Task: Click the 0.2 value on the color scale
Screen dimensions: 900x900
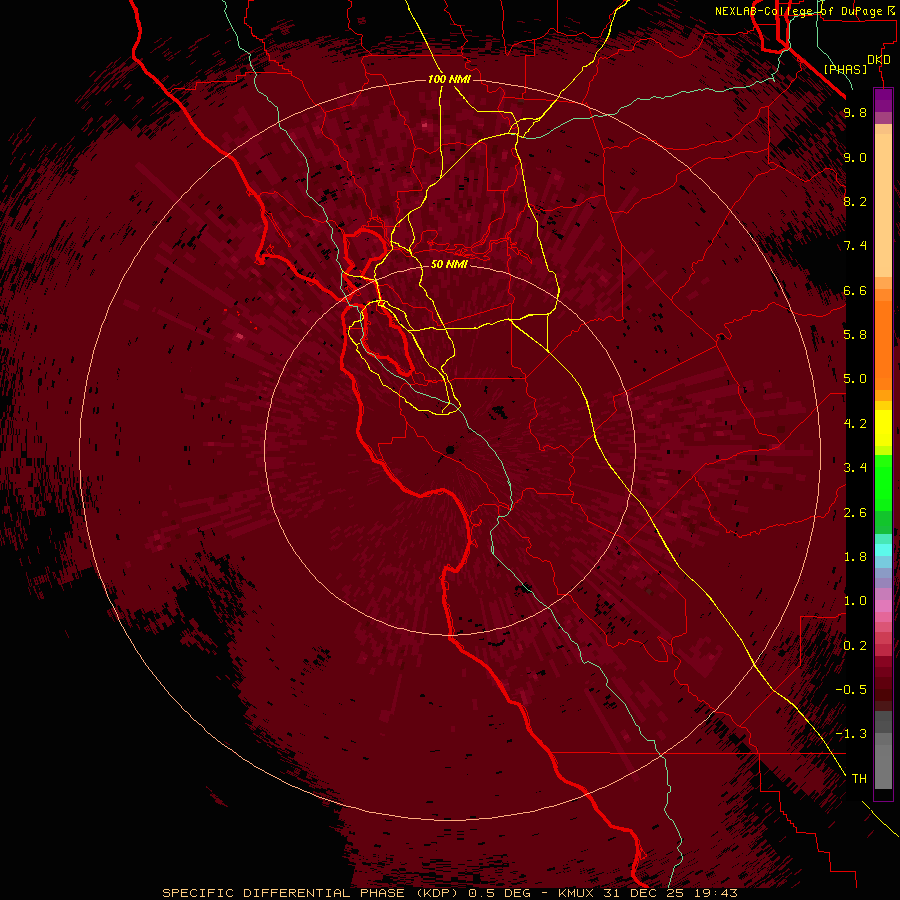Action: click(855, 646)
